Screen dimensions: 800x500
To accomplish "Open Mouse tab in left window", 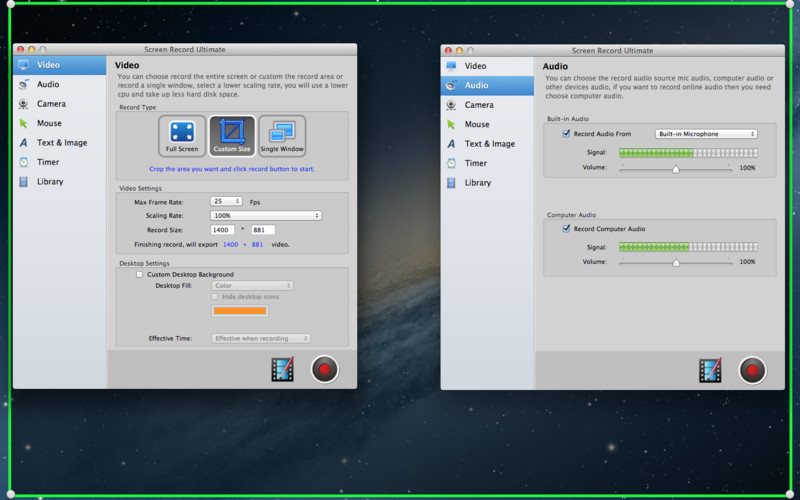I will (60, 123).
